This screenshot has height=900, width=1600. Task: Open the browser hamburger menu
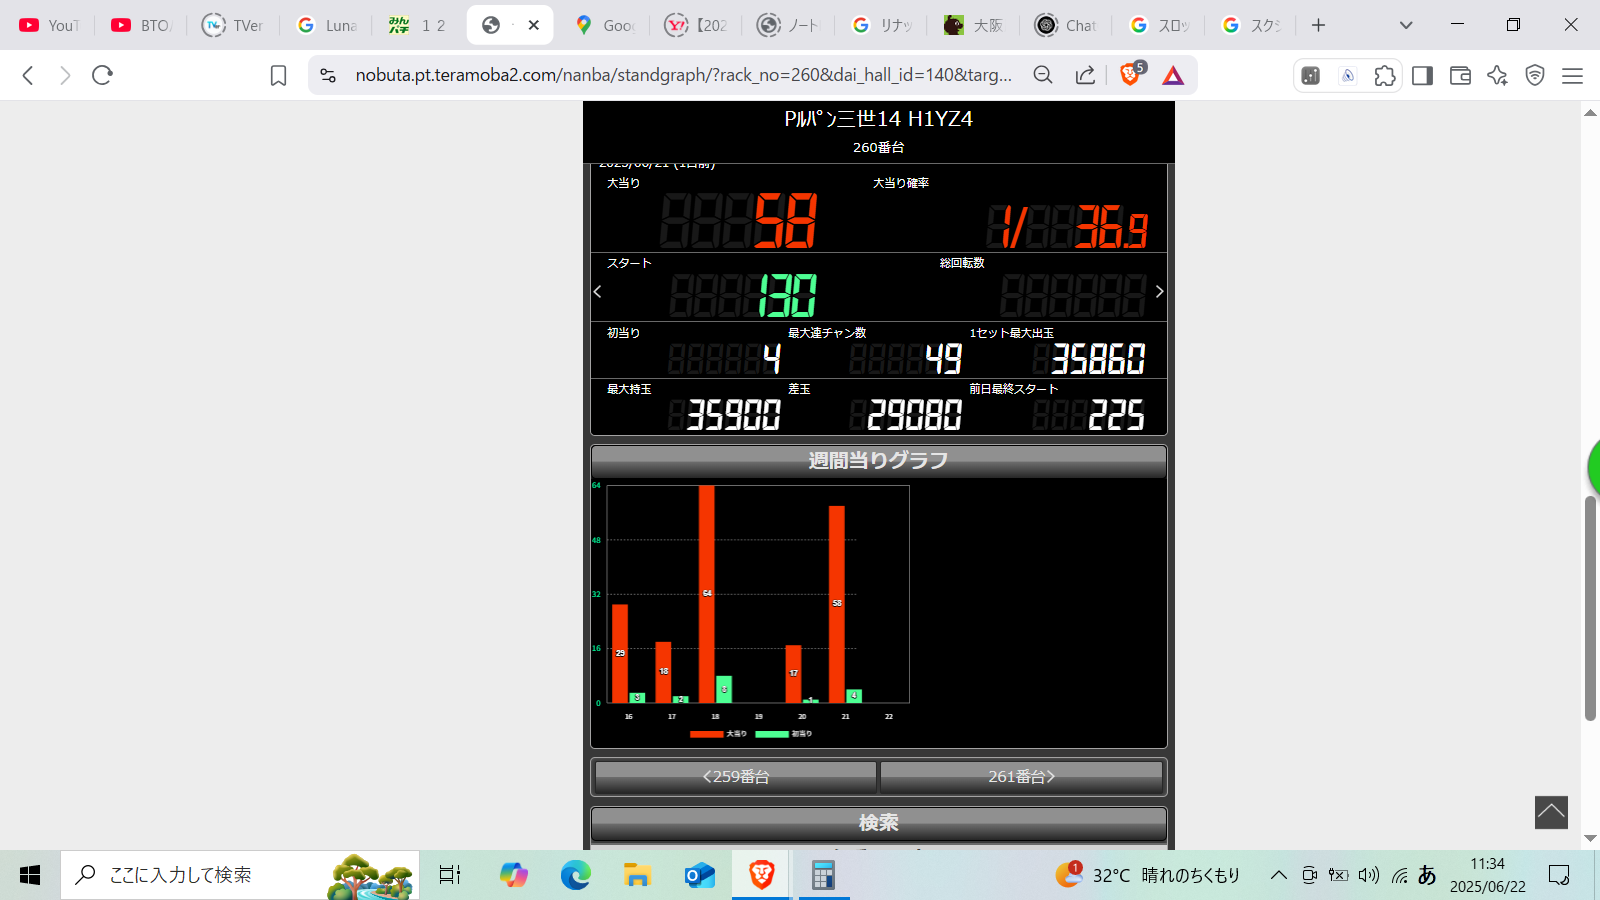coord(1572,75)
